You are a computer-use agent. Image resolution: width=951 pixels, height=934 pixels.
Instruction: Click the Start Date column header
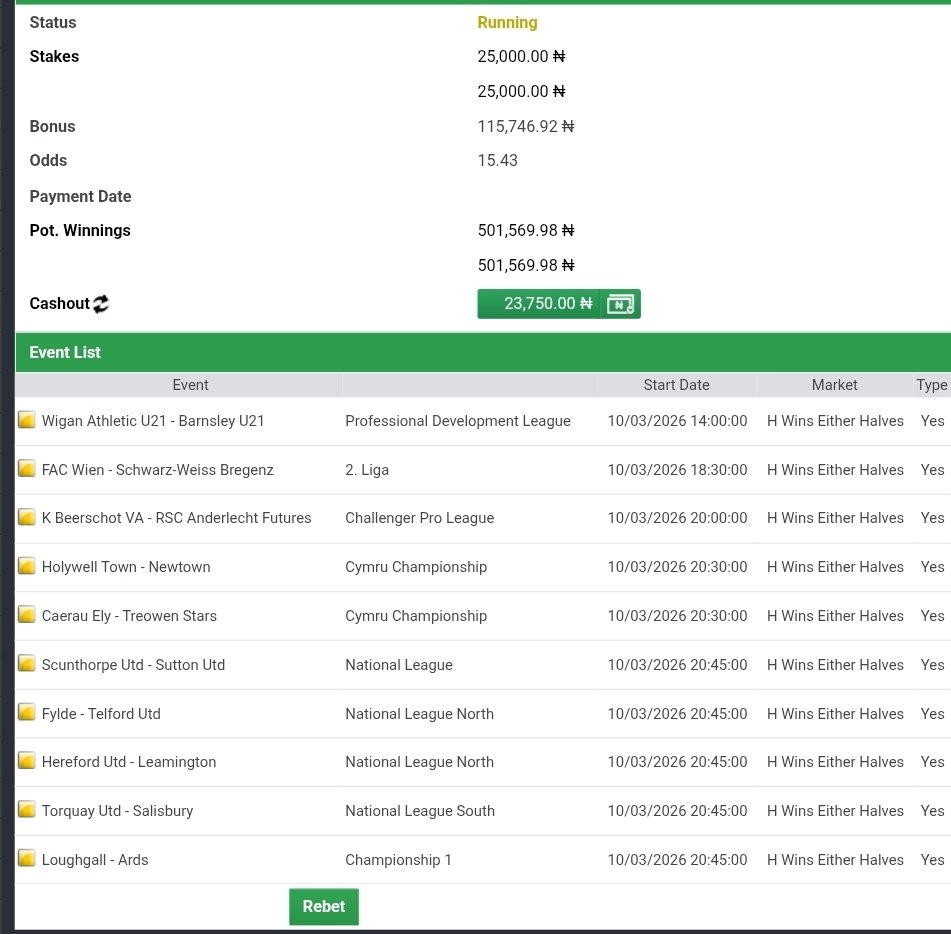676,385
